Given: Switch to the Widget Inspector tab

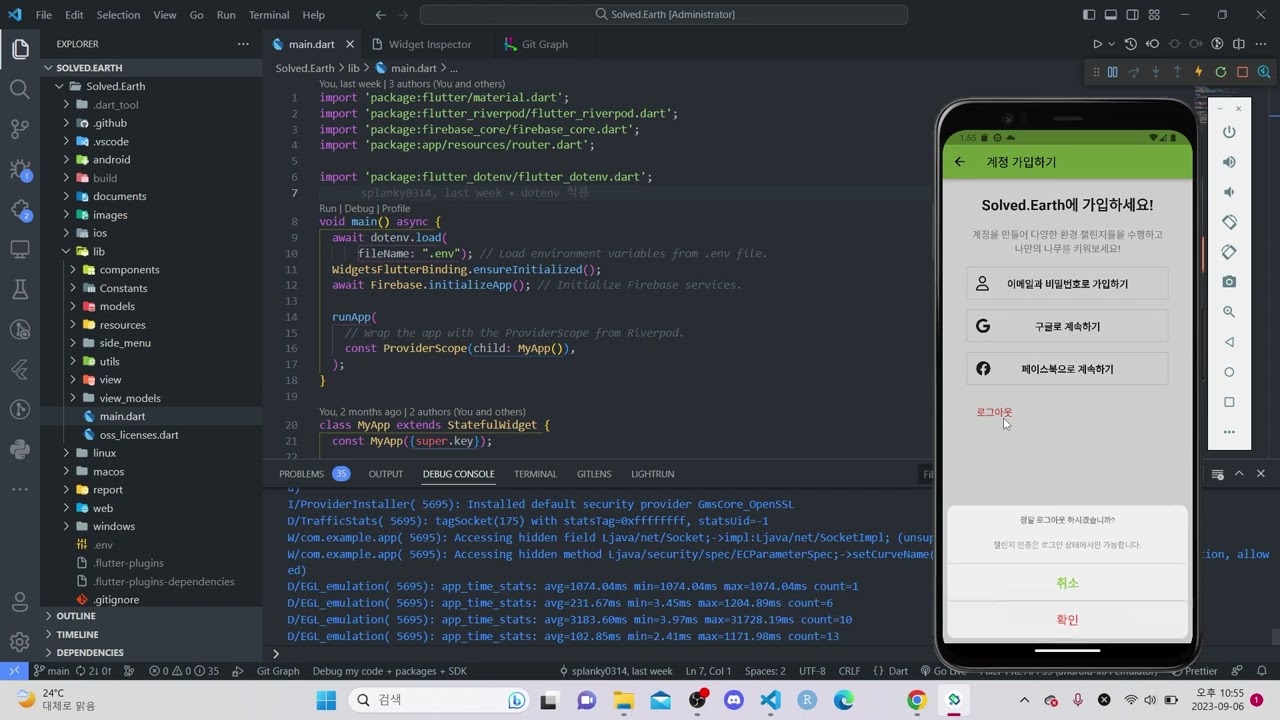Looking at the screenshot, I should pyautogui.click(x=429, y=44).
